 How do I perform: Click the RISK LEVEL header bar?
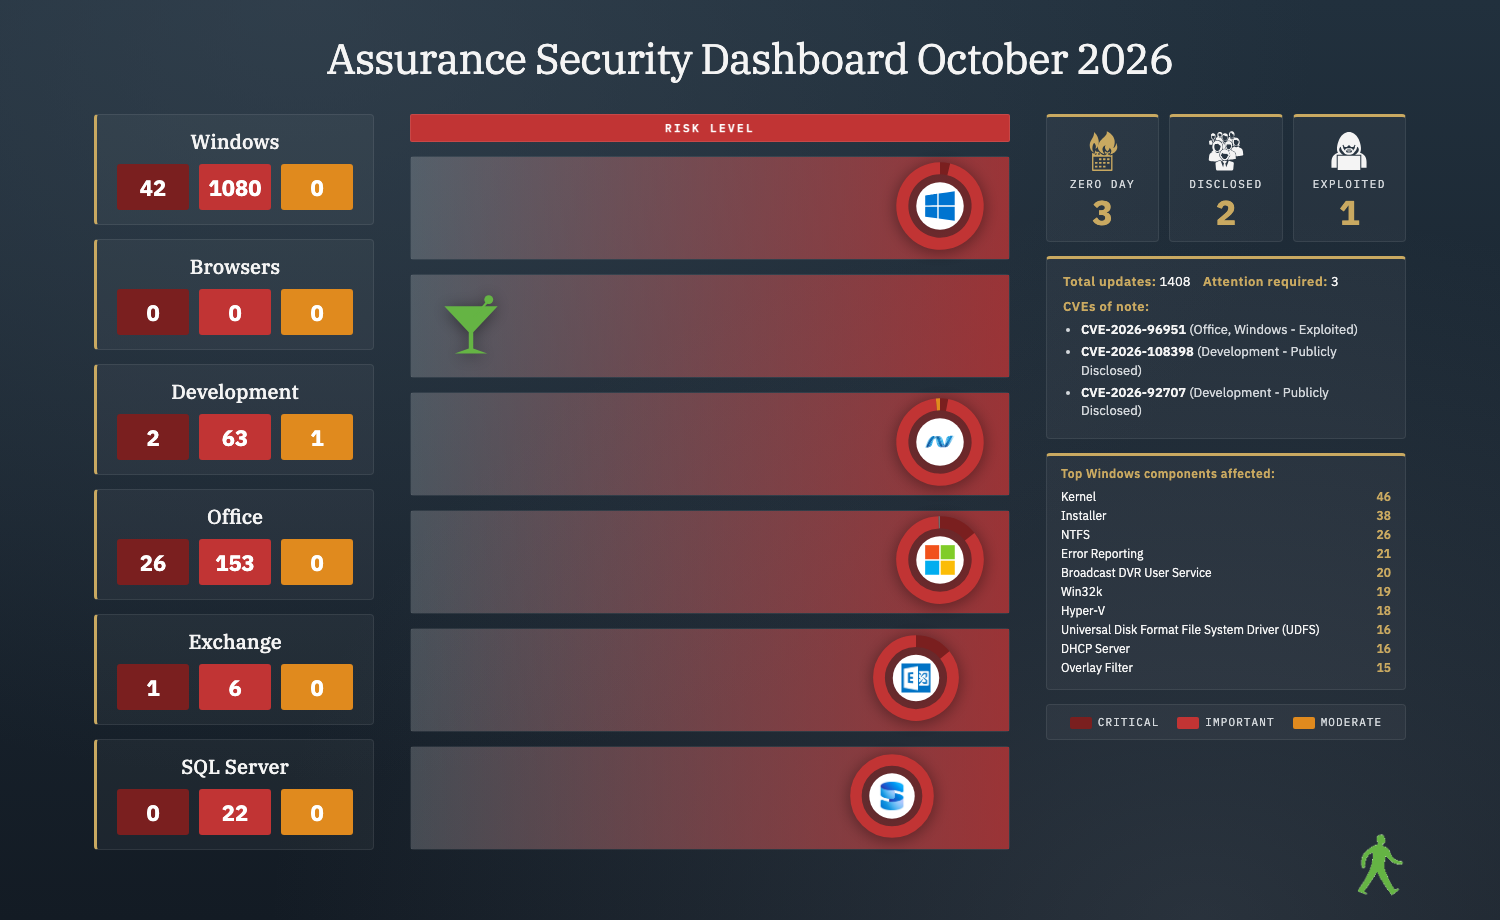pos(710,128)
